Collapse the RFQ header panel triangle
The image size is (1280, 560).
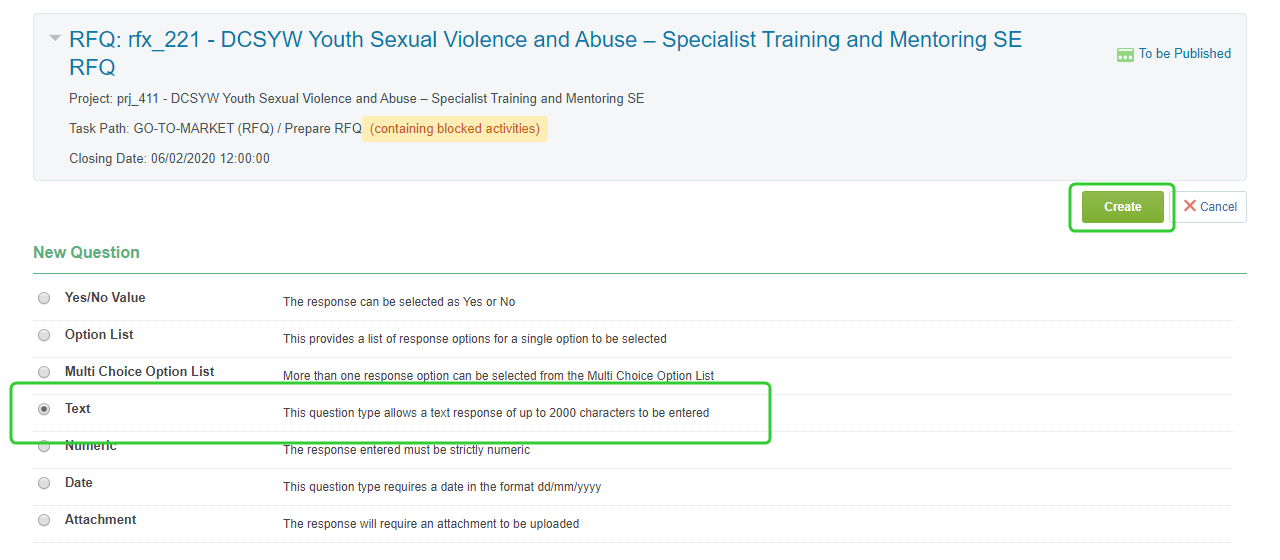(x=55, y=39)
